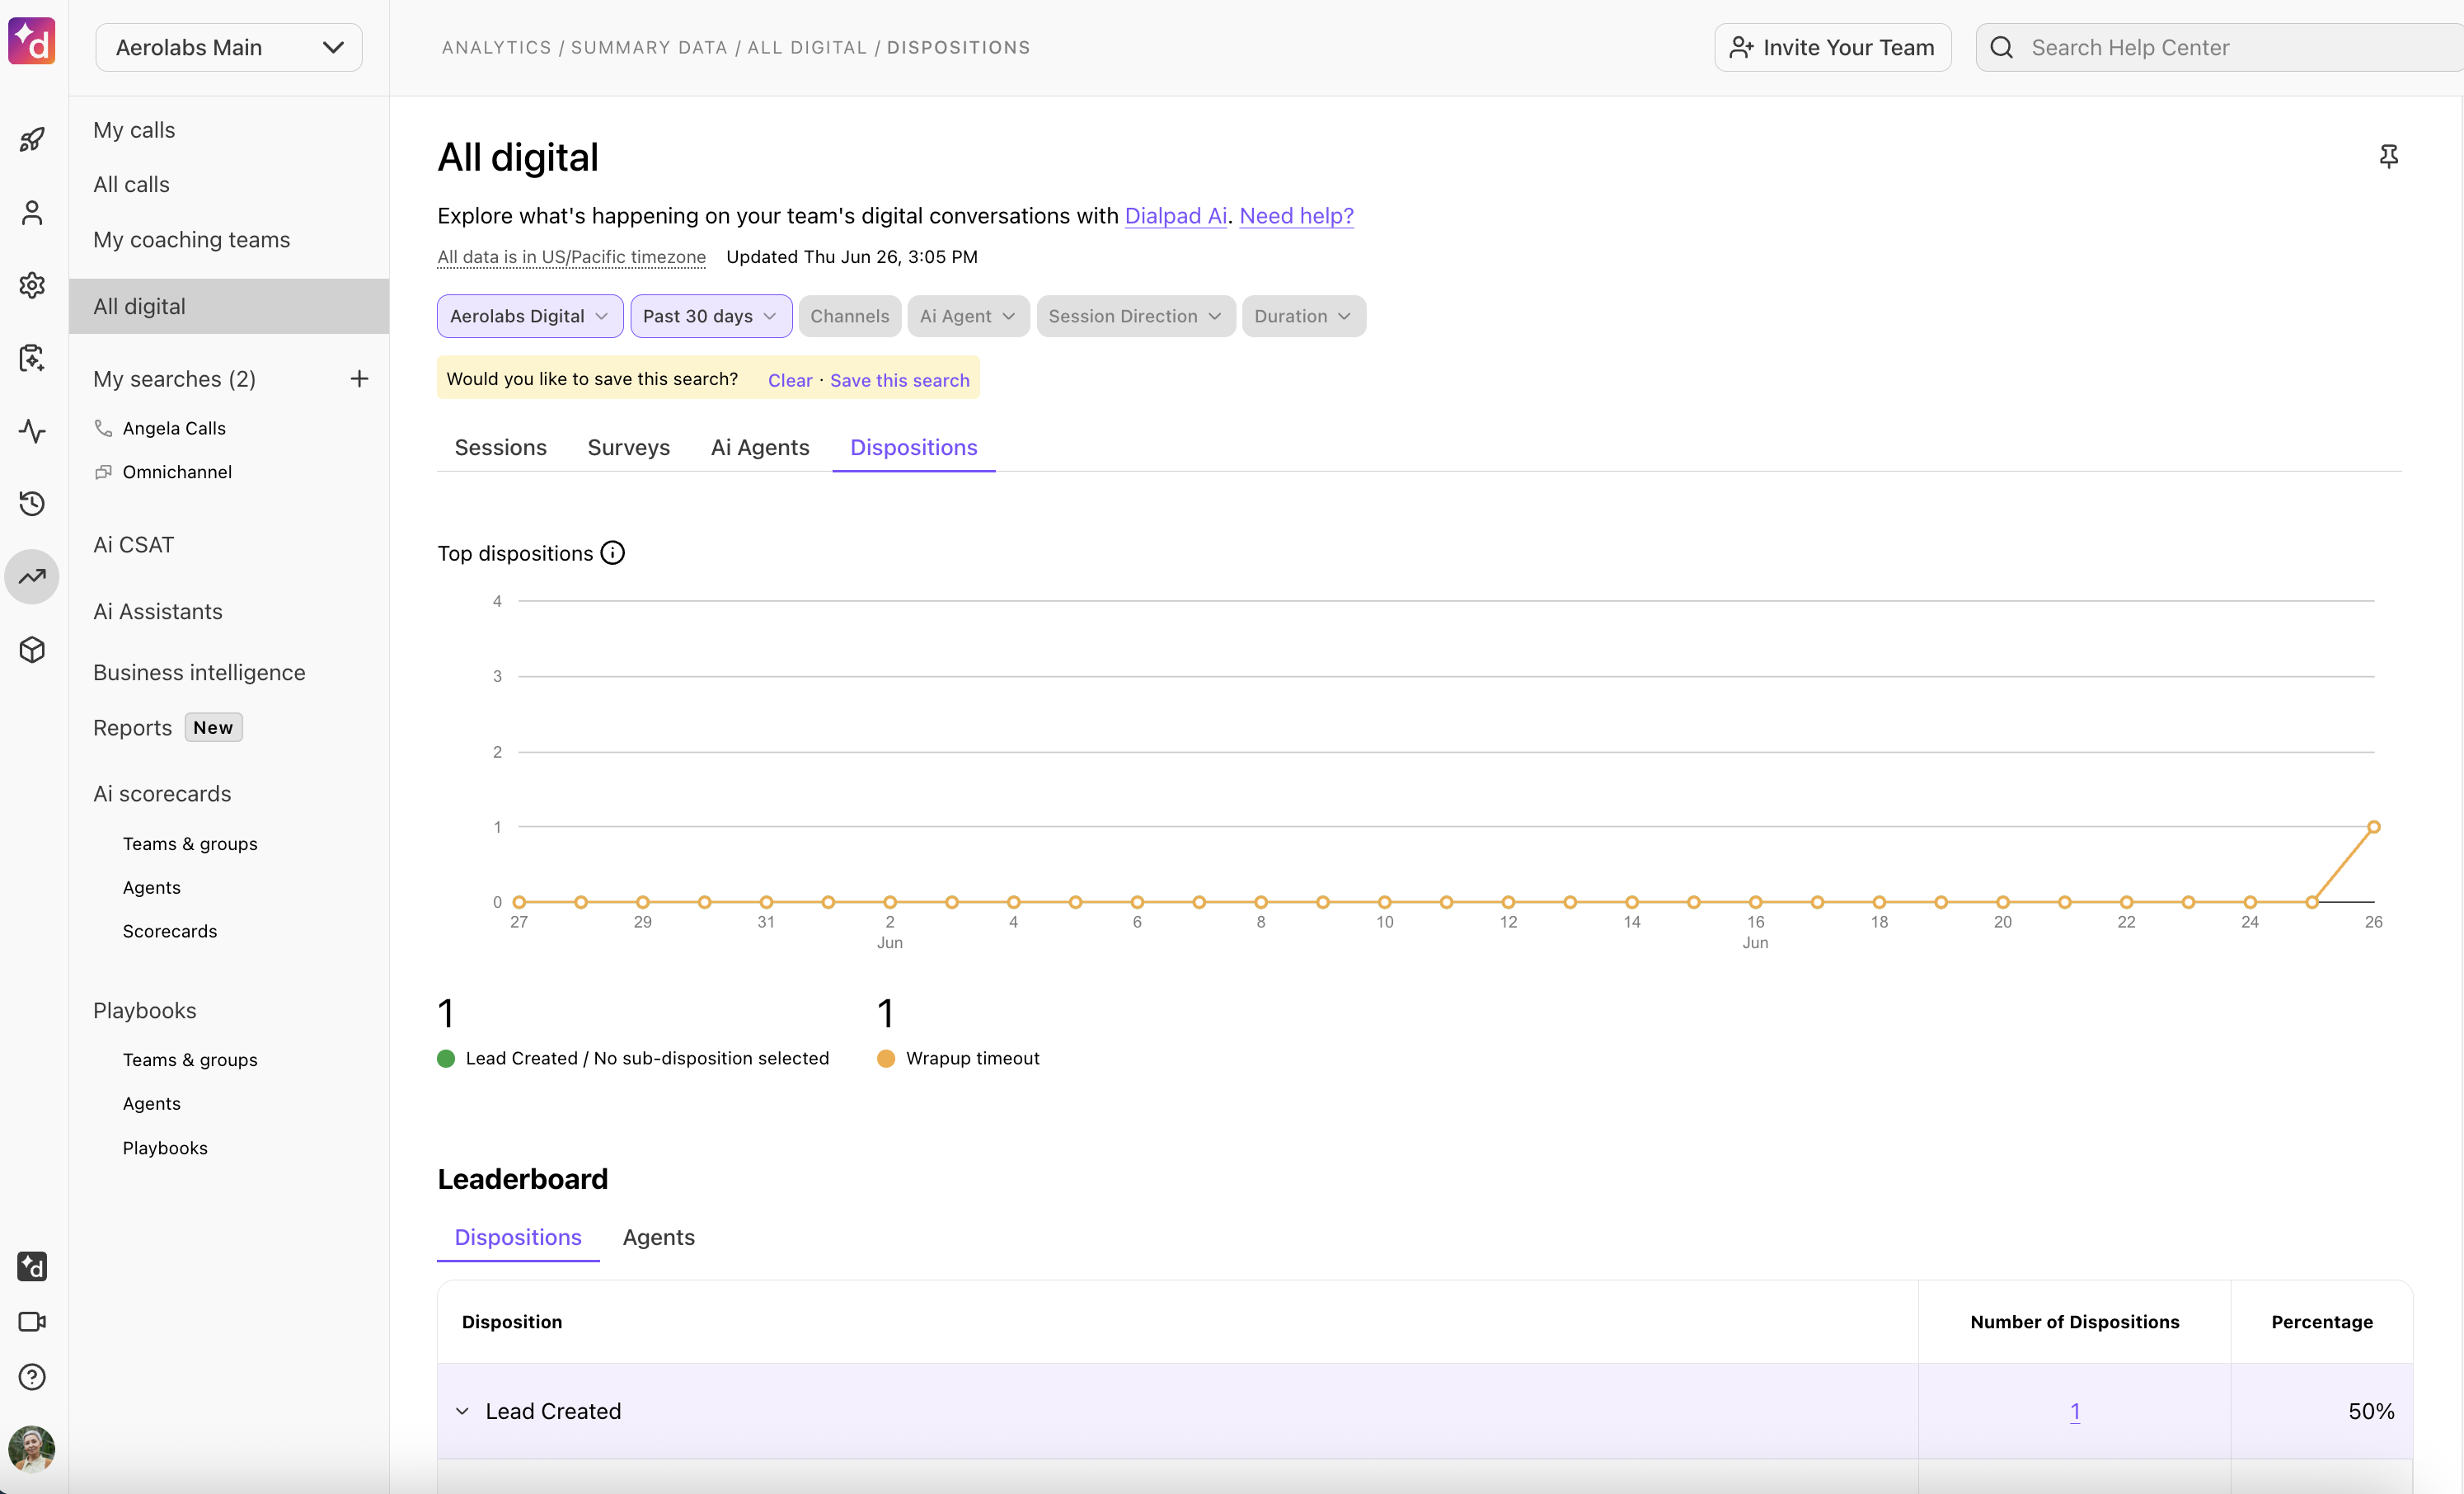Open the help question mark icon
The height and width of the screenshot is (1494, 2464).
[32, 1377]
